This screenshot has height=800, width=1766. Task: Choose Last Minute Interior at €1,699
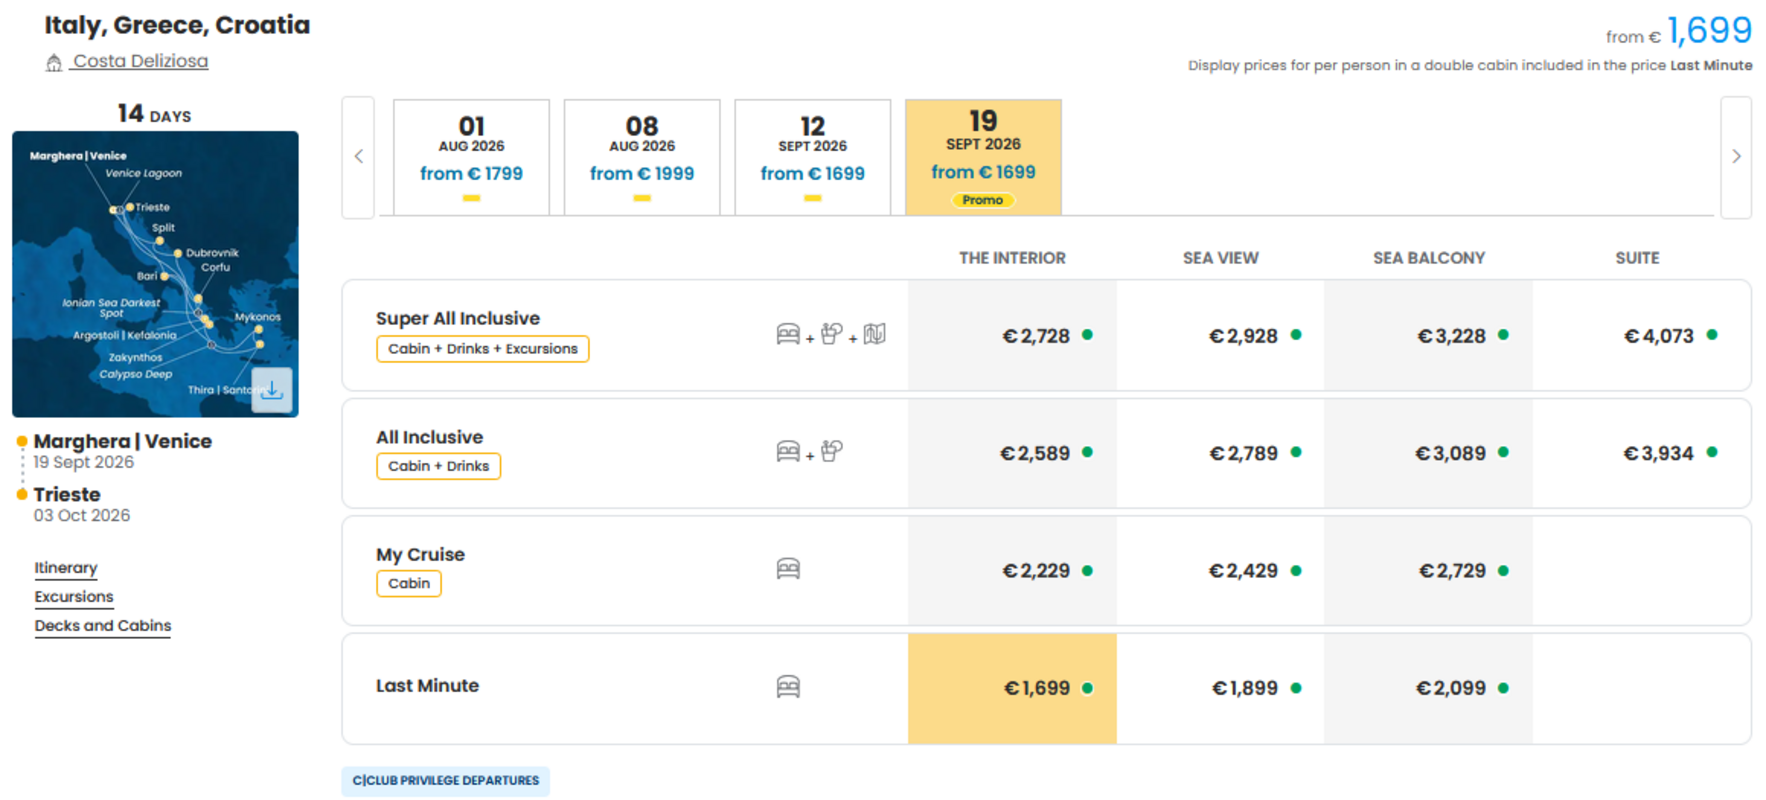tap(1012, 688)
